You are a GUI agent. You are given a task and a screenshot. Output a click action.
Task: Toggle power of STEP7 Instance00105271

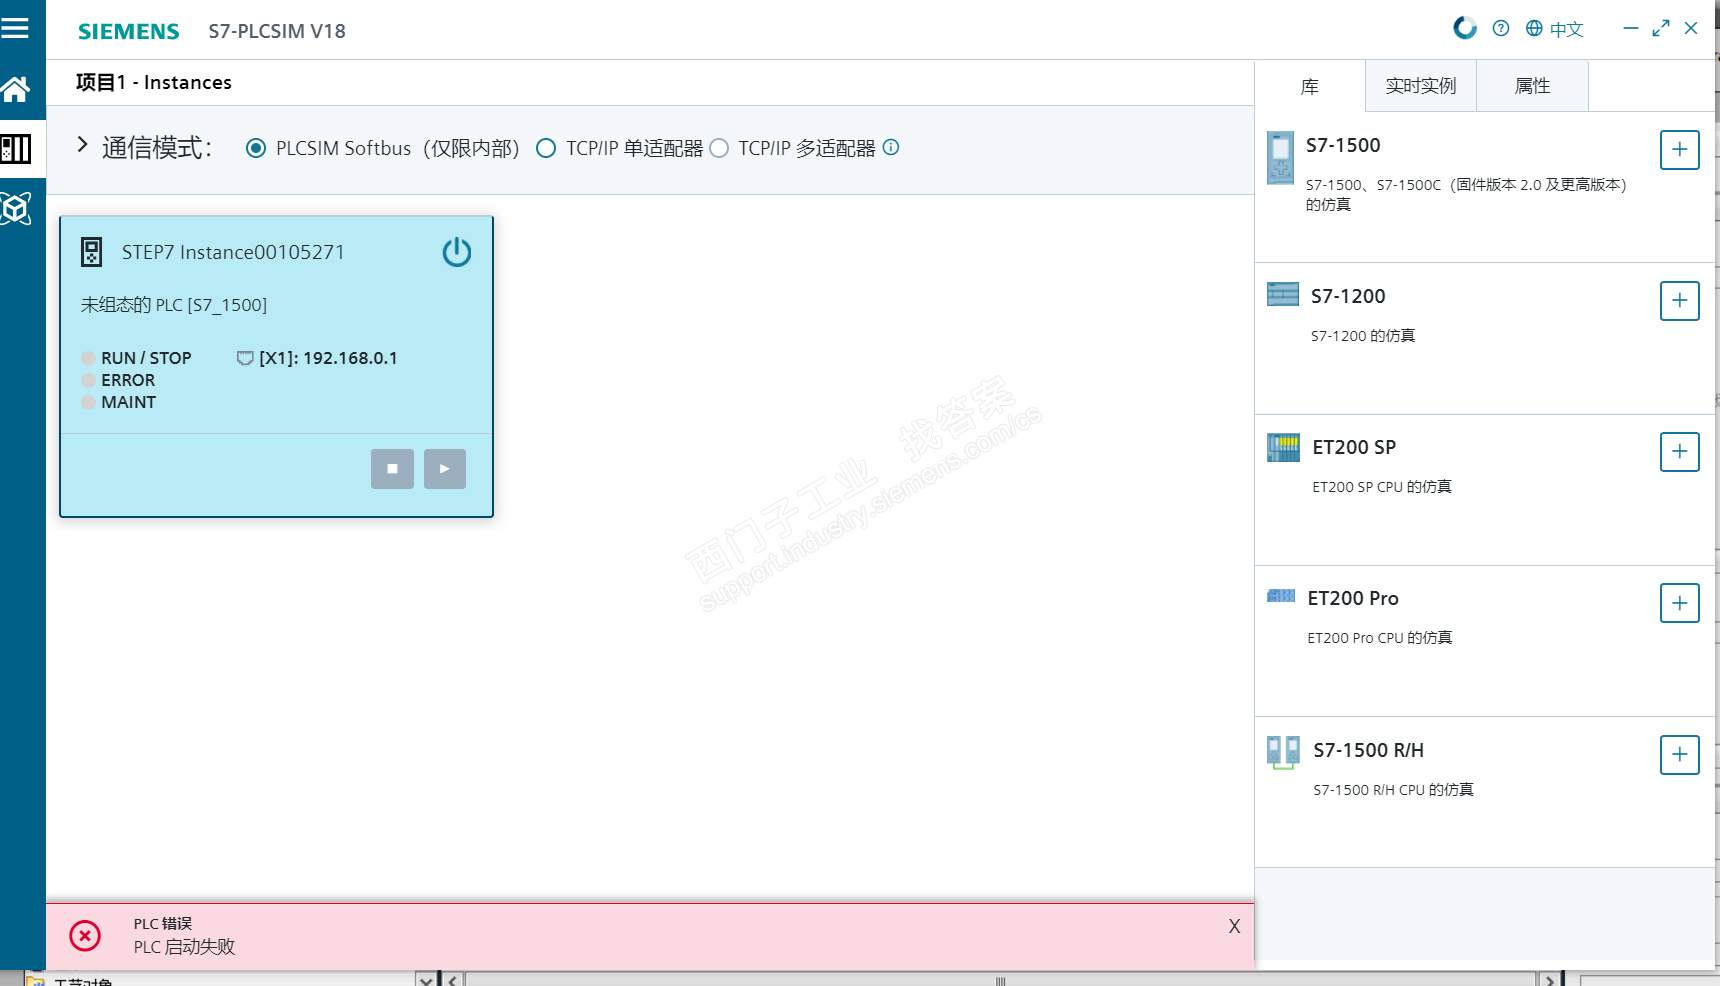[x=457, y=252]
